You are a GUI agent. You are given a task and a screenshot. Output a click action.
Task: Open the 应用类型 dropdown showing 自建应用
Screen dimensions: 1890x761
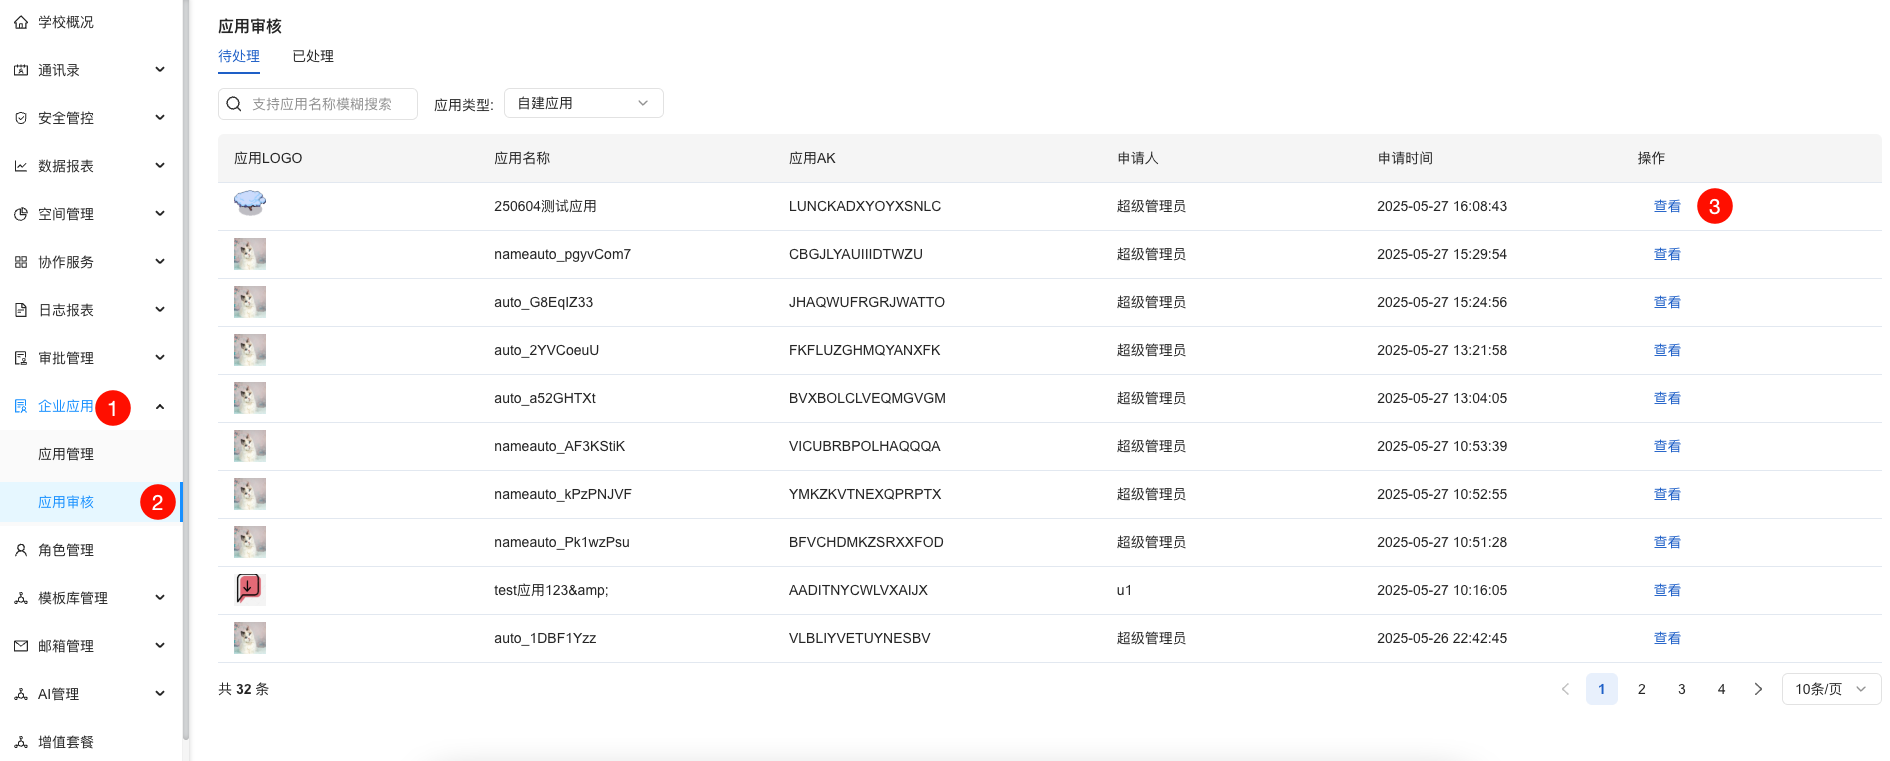coord(583,103)
